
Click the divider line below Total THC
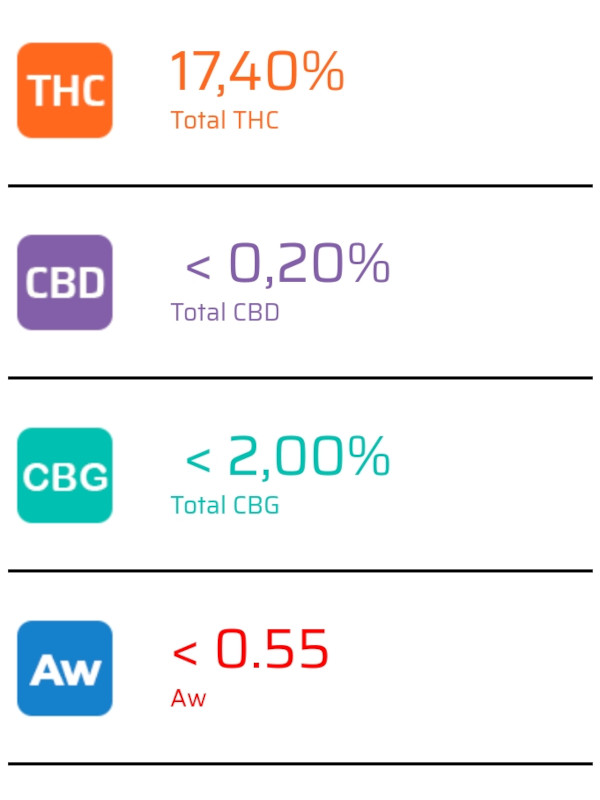[x=300, y=186]
